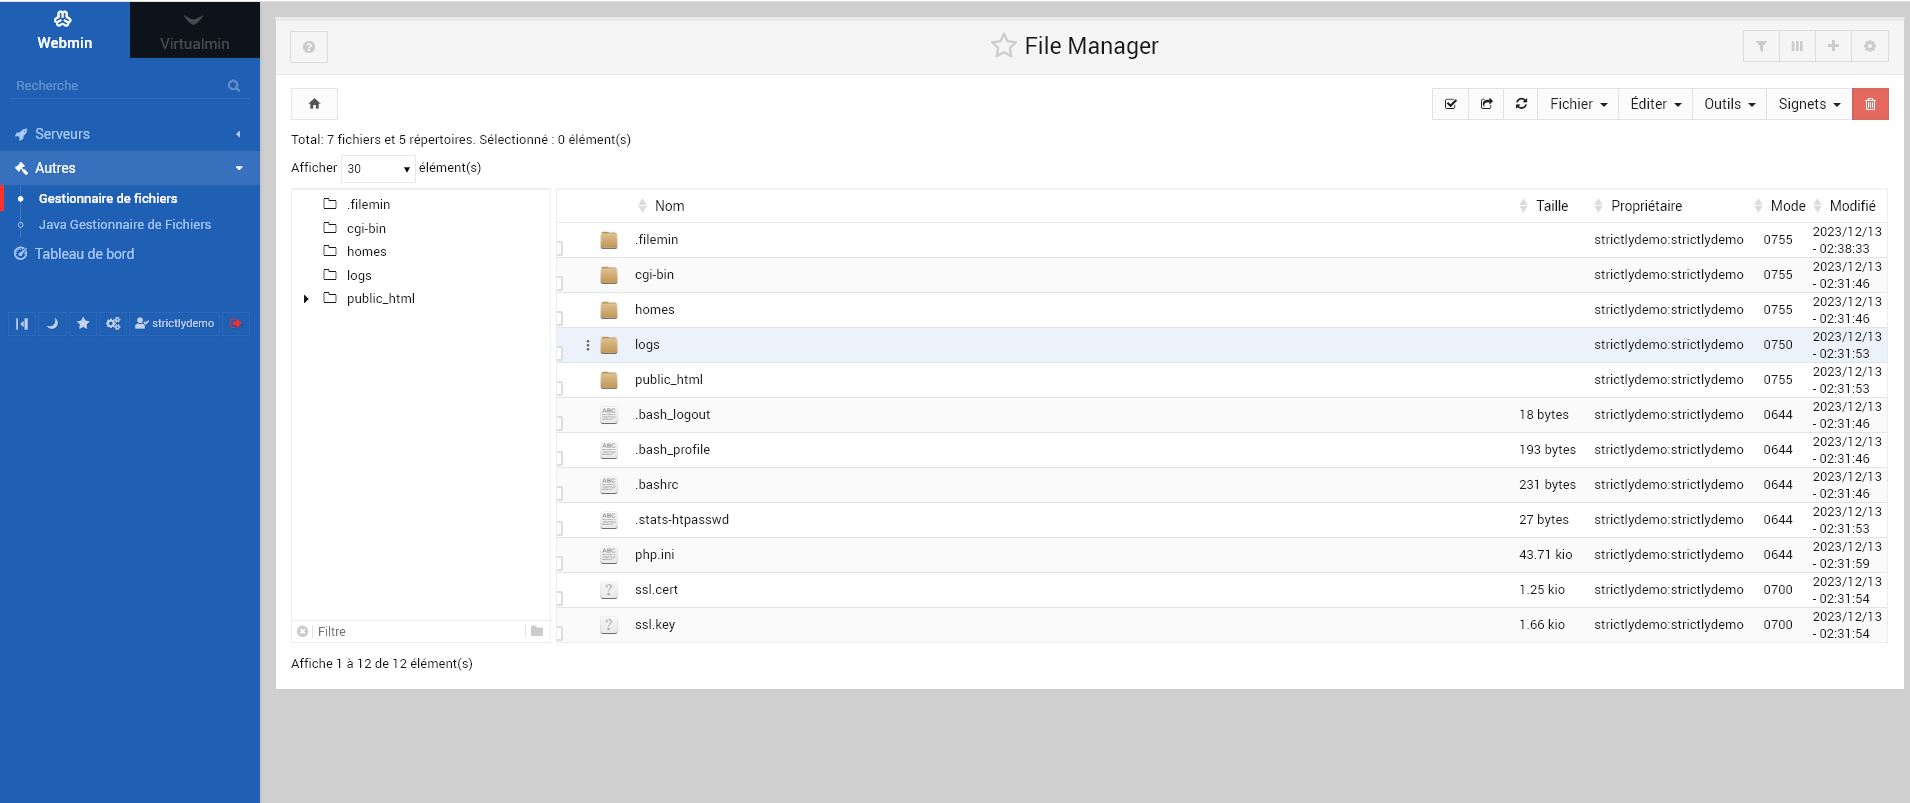Click the columns icon in header

(x=1797, y=46)
